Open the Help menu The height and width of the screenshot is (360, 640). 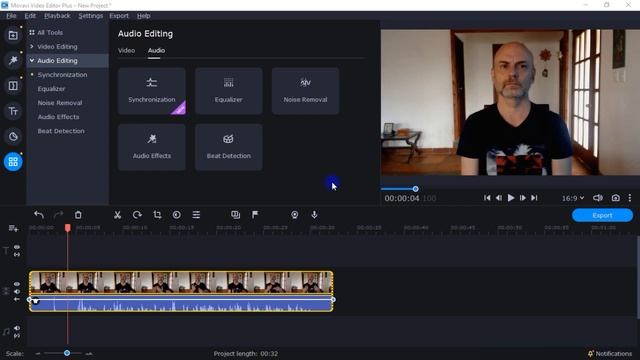(144, 16)
